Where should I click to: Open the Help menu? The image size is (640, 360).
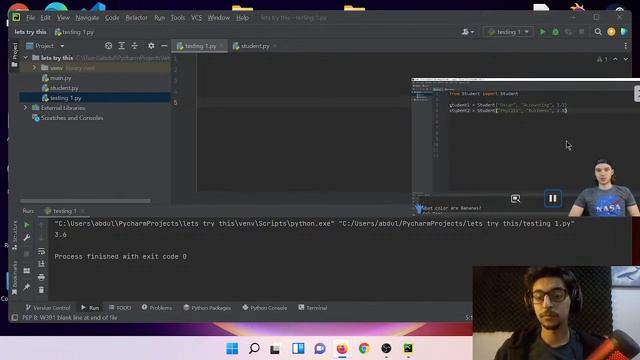tap(242, 18)
